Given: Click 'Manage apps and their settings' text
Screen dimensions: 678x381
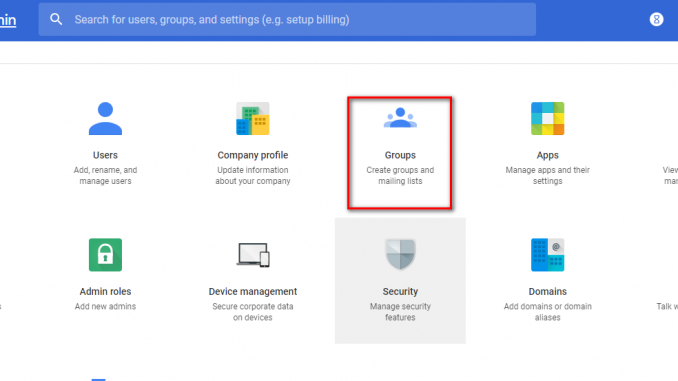Looking at the screenshot, I should pos(547,176).
